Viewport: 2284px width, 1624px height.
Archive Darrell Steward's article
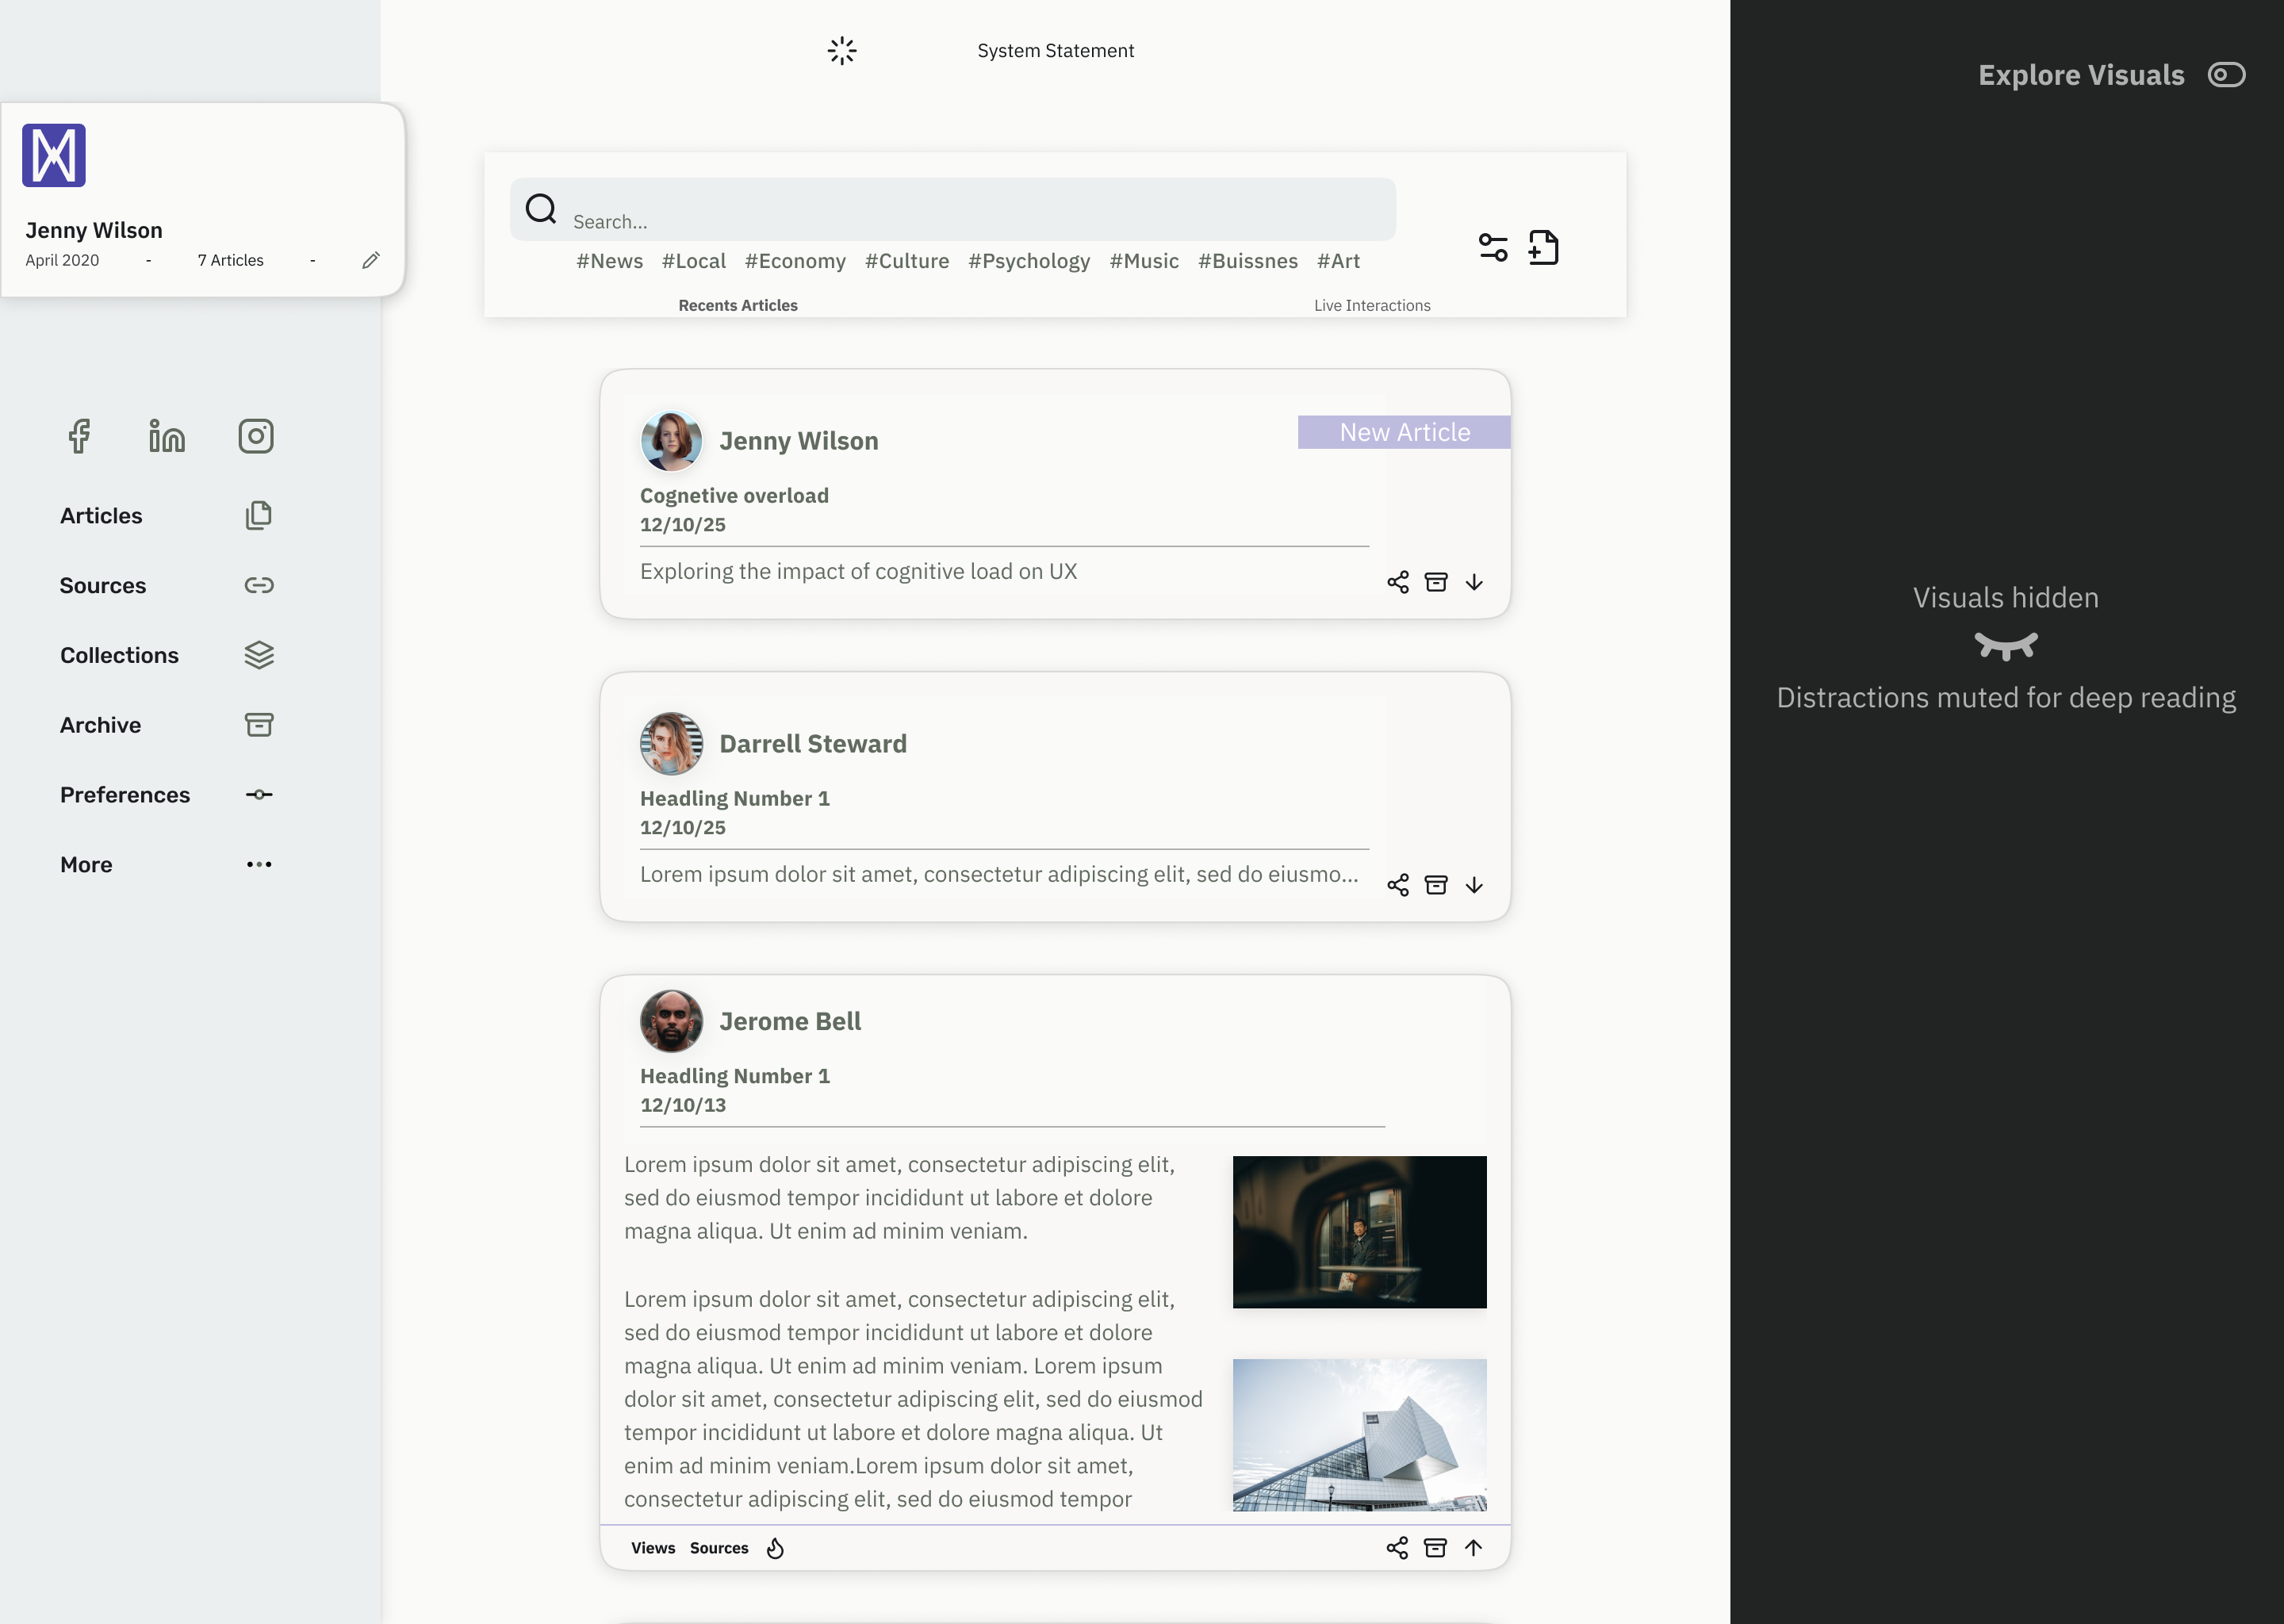[1436, 884]
